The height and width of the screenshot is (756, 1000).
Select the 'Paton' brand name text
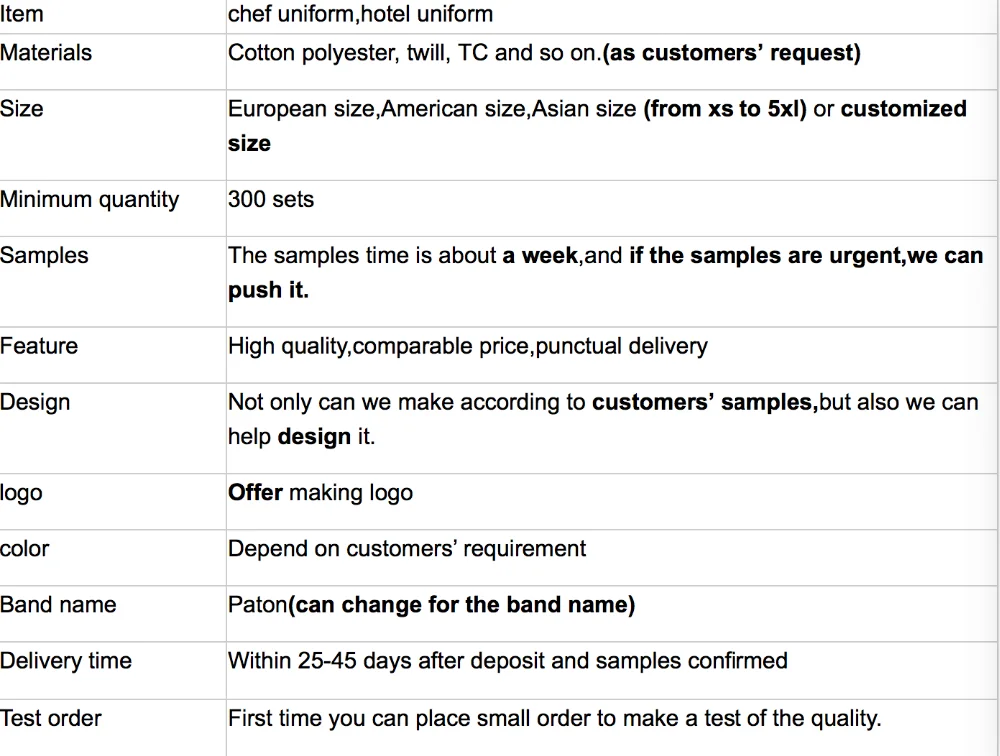tap(258, 604)
